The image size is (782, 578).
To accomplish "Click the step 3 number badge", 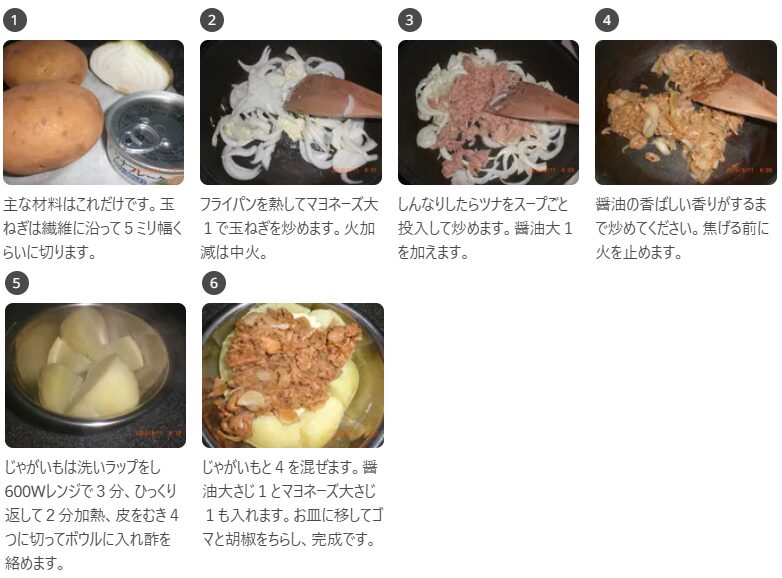I will click(x=409, y=20).
